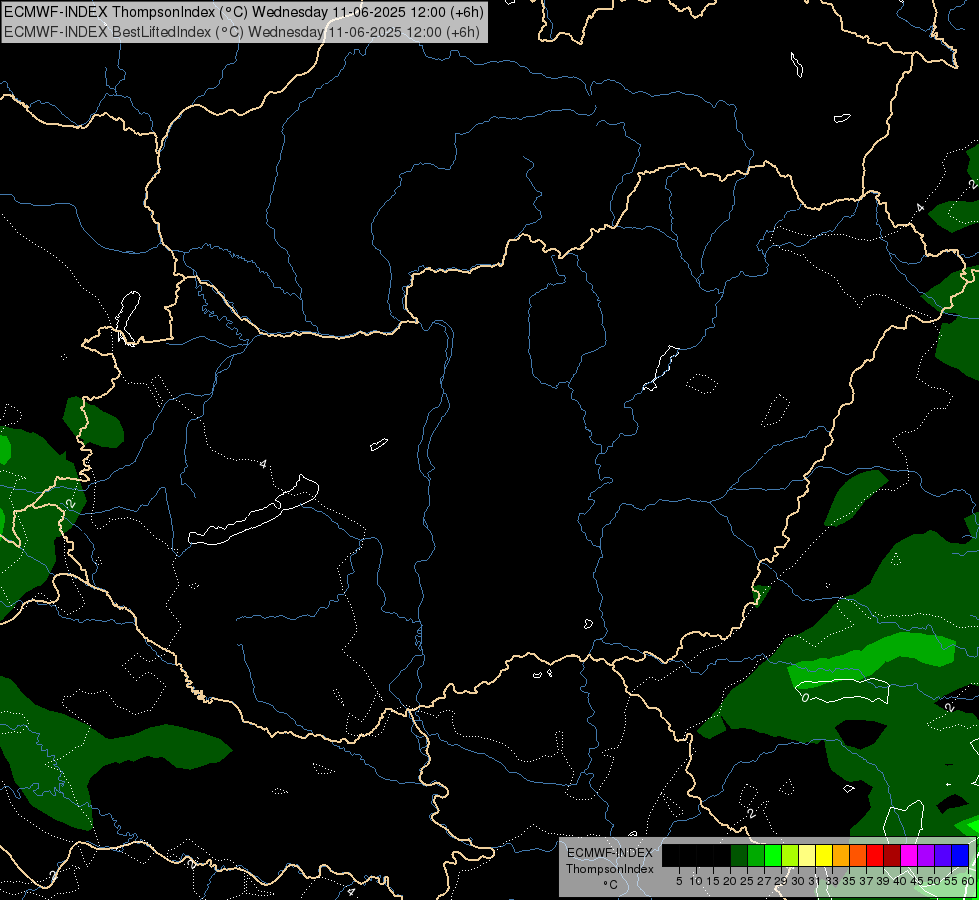Click the blue 55–60 legend swatch
The height and width of the screenshot is (900, 979).
tap(960, 855)
